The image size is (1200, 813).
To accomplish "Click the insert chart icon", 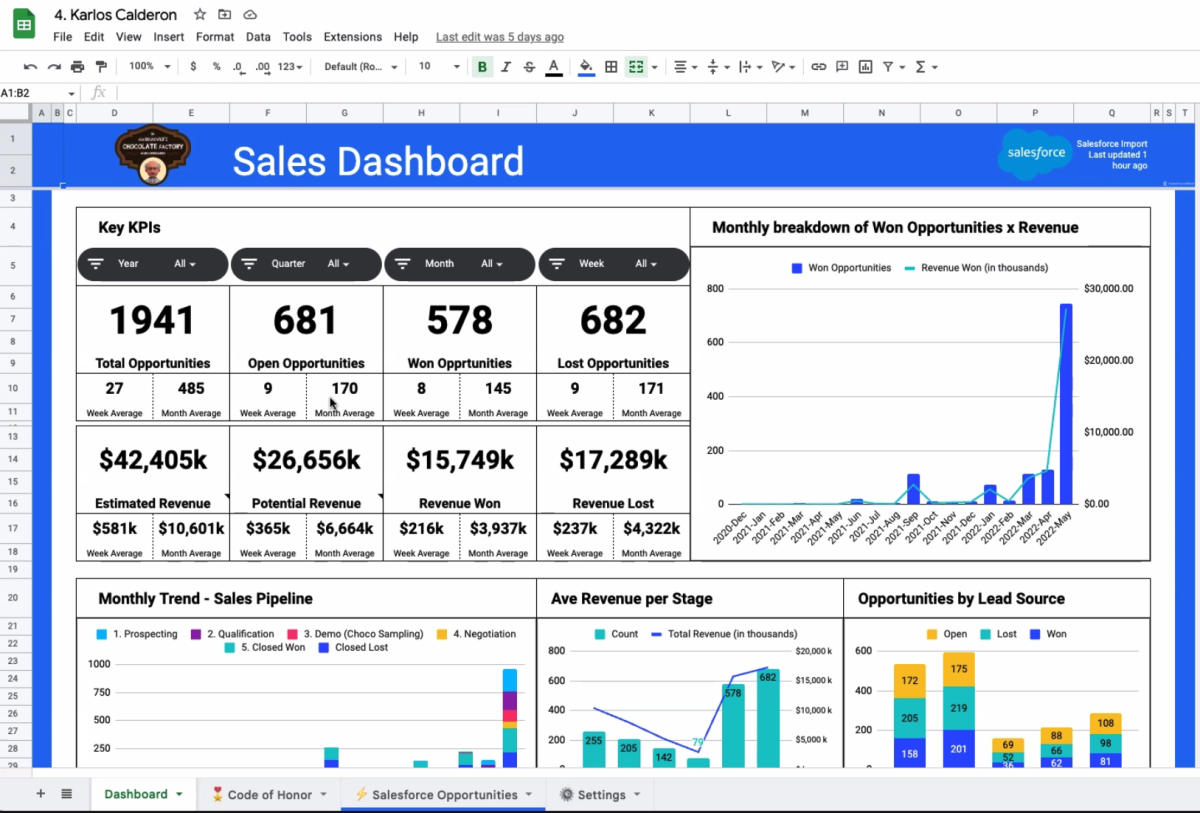I will coord(865,67).
